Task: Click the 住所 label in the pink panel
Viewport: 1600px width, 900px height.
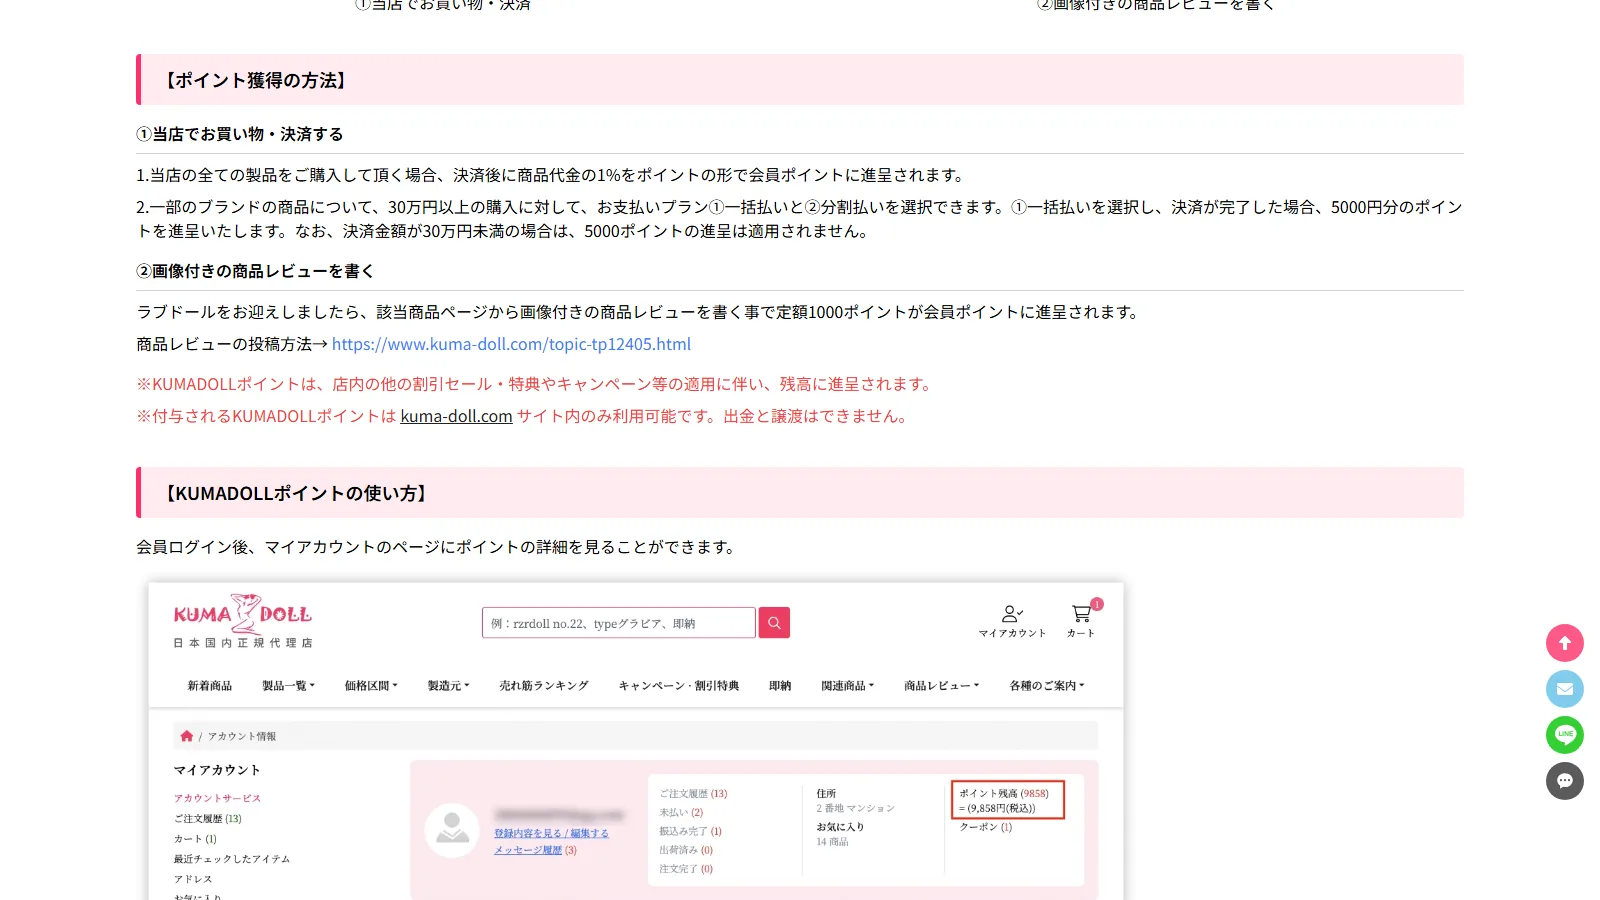Action: 826,793
